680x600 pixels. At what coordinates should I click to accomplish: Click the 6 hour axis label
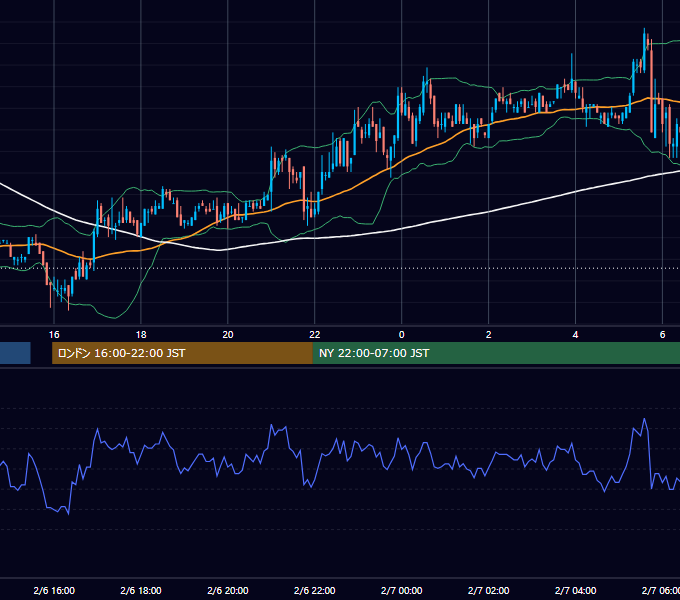tap(662, 335)
